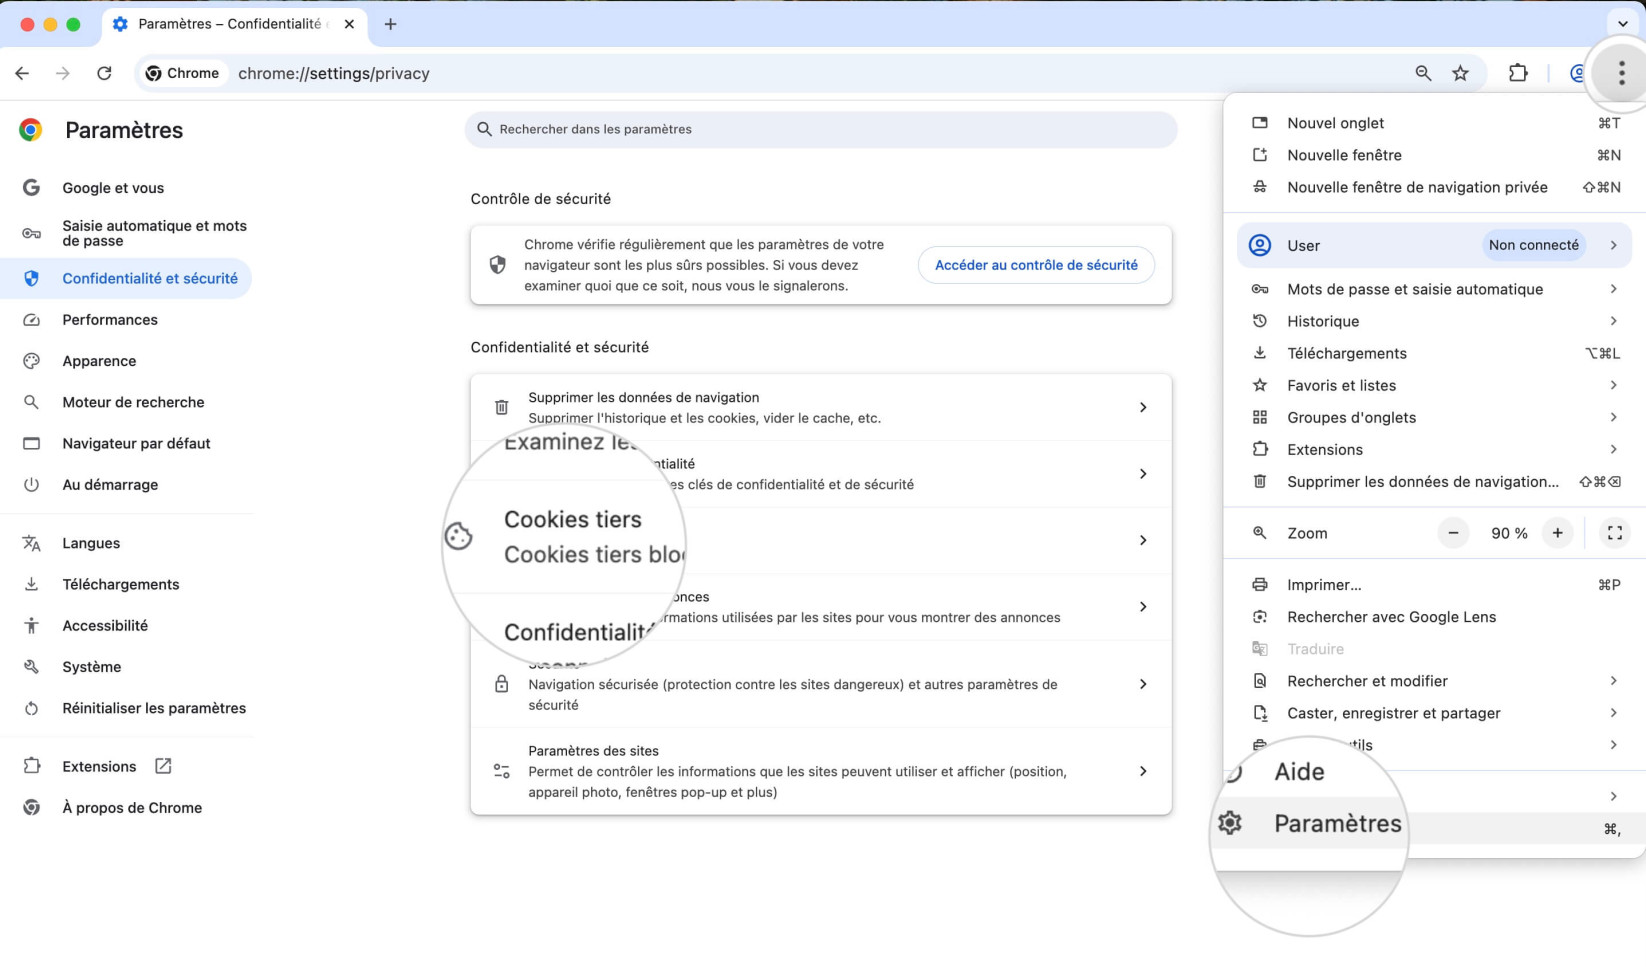Open Apparence settings section
The width and height of the screenshot is (1646, 967).
pyautogui.click(x=127, y=361)
